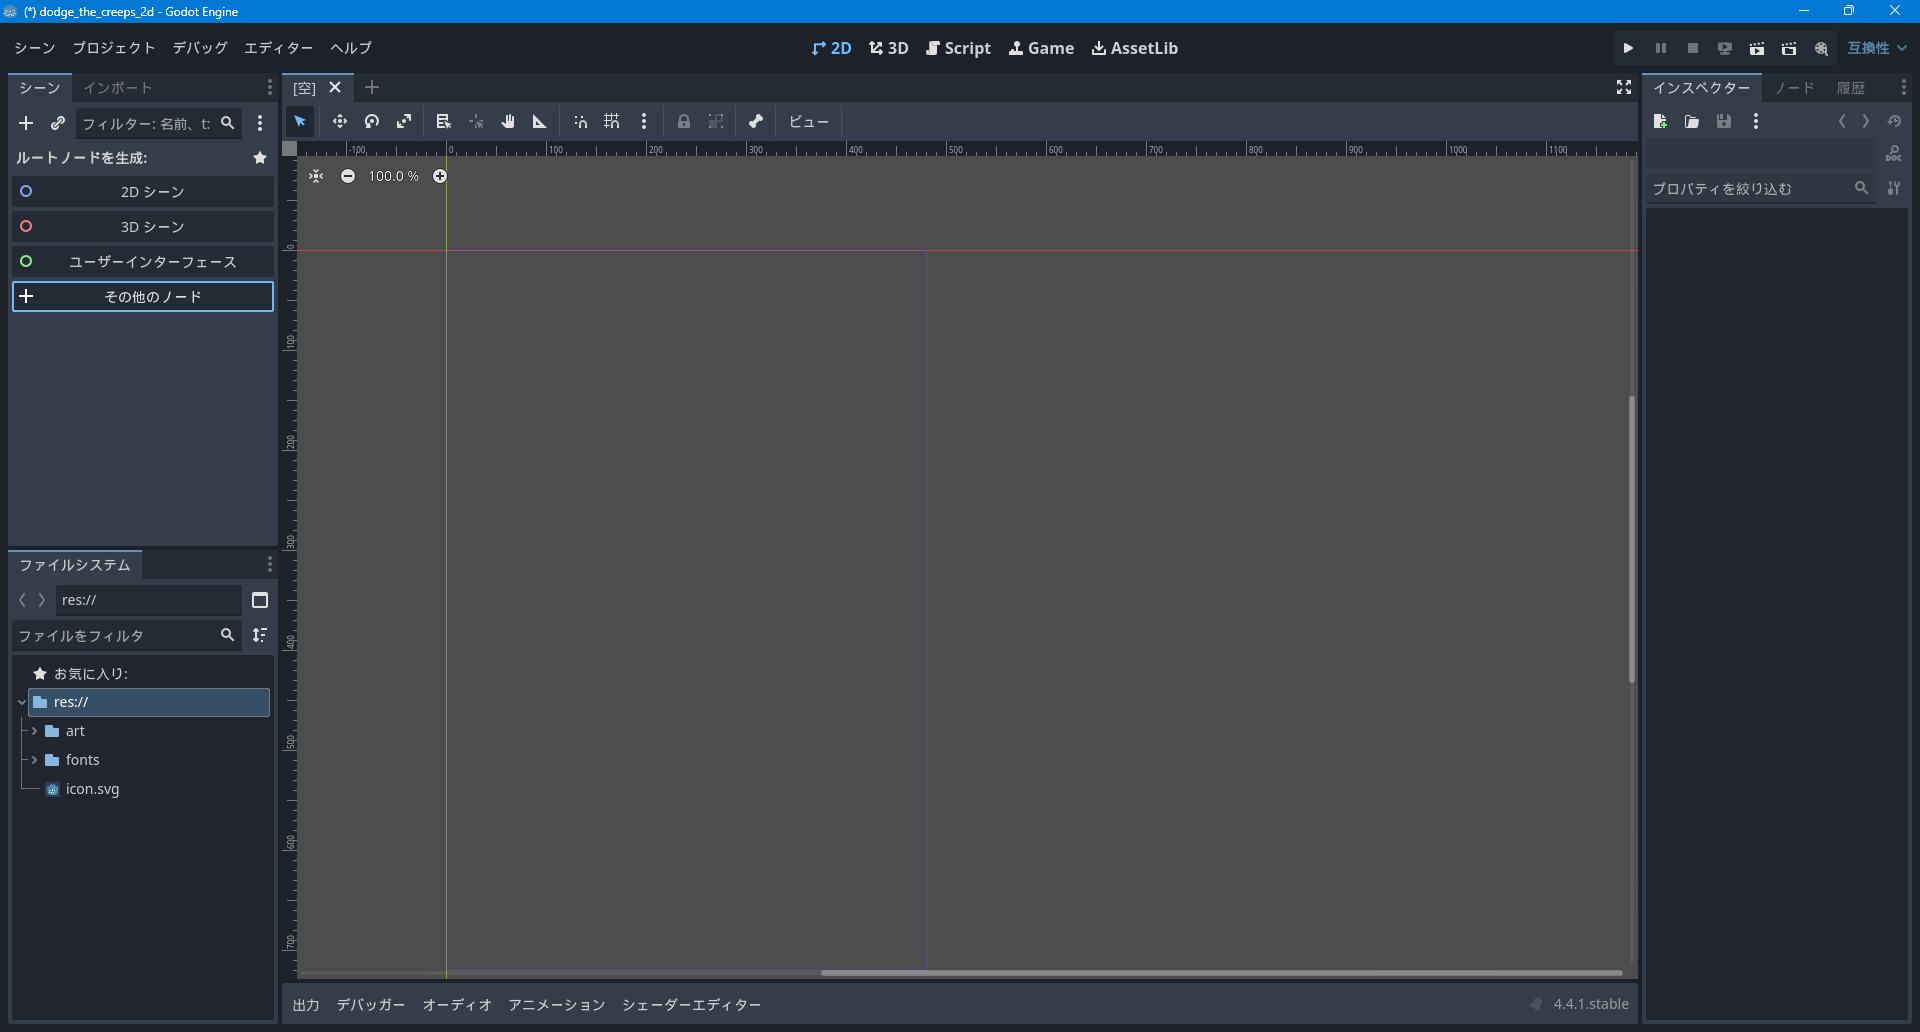This screenshot has width=1920, height=1032.
Task: Toggle smart snapping
Action: coord(580,122)
